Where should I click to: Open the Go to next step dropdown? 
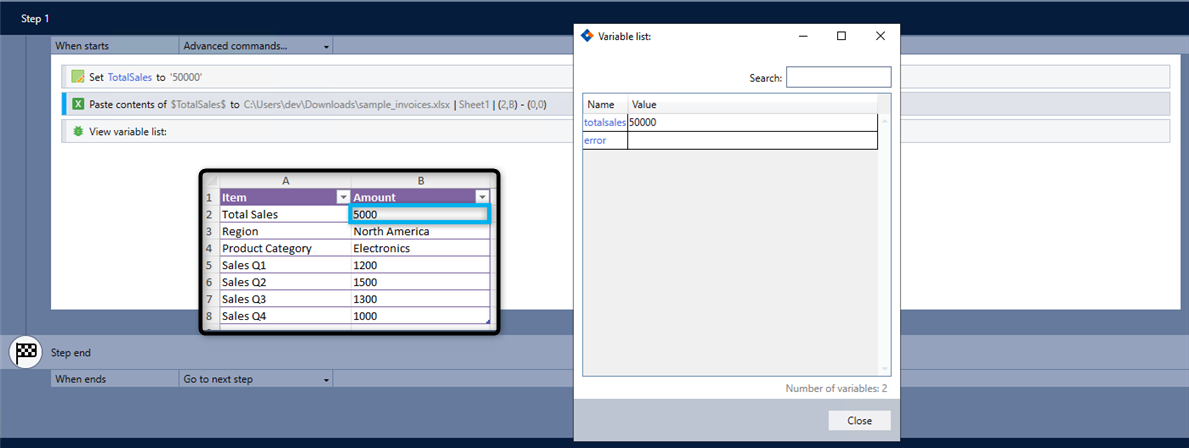pyautogui.click(x=256, y=379)
